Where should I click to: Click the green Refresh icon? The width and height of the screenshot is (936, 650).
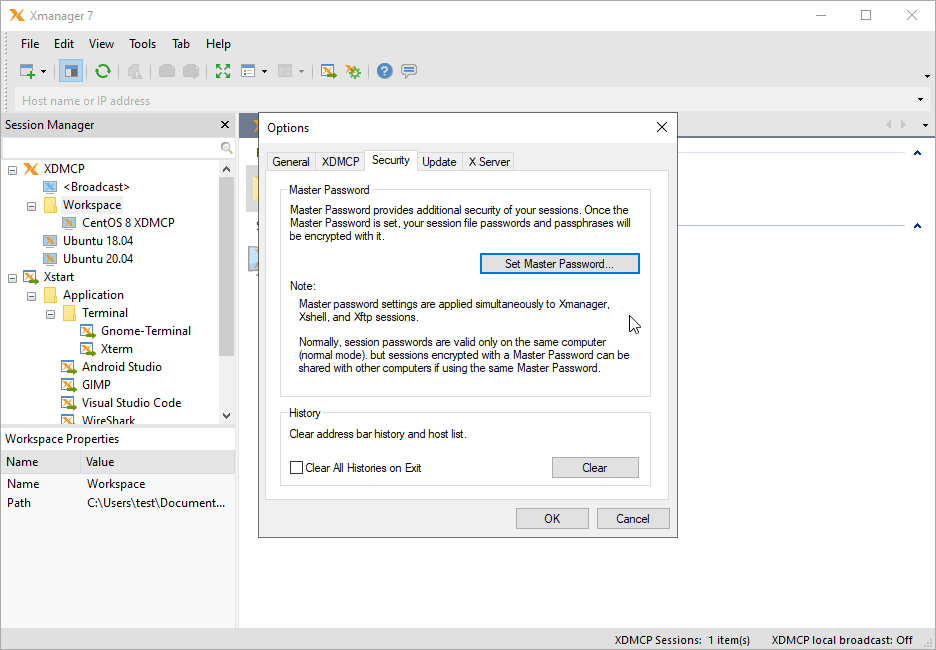[103, 71]
